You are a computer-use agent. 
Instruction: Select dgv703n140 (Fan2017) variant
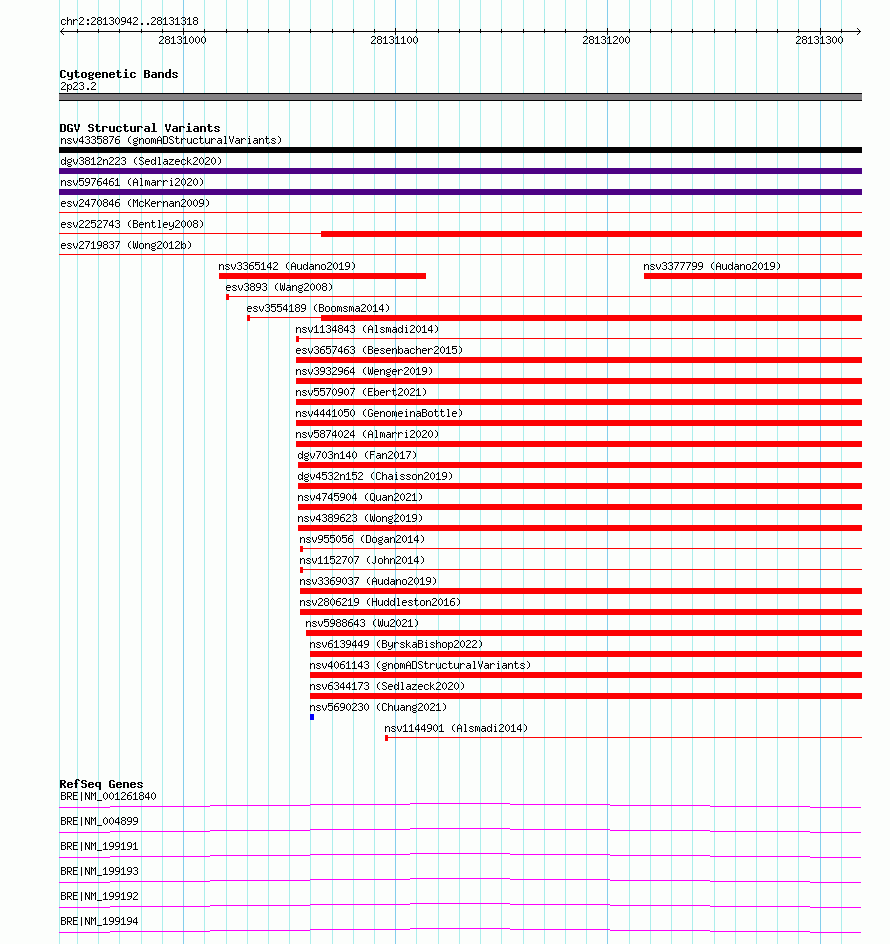coord(357,456)
